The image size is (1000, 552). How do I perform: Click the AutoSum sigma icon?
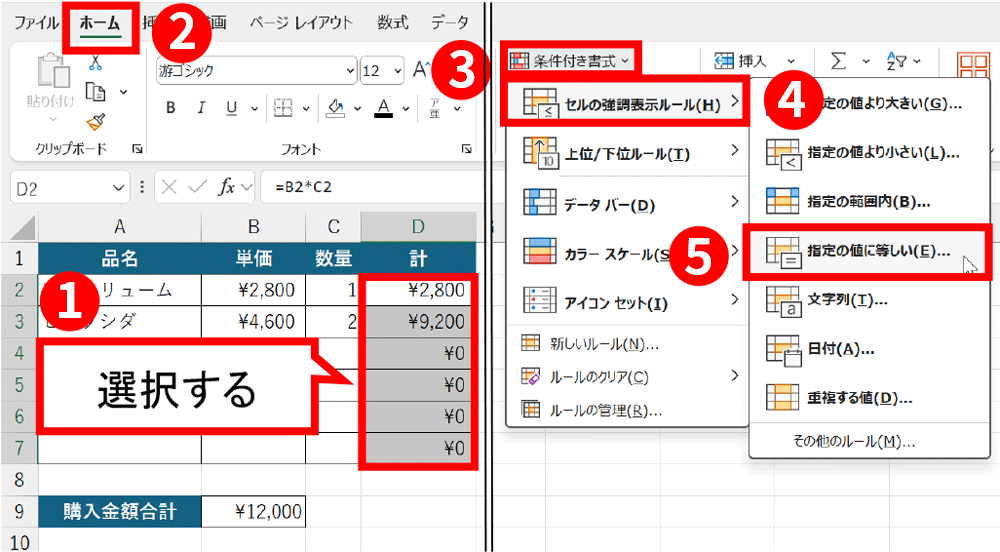click(x=839, y=61)
